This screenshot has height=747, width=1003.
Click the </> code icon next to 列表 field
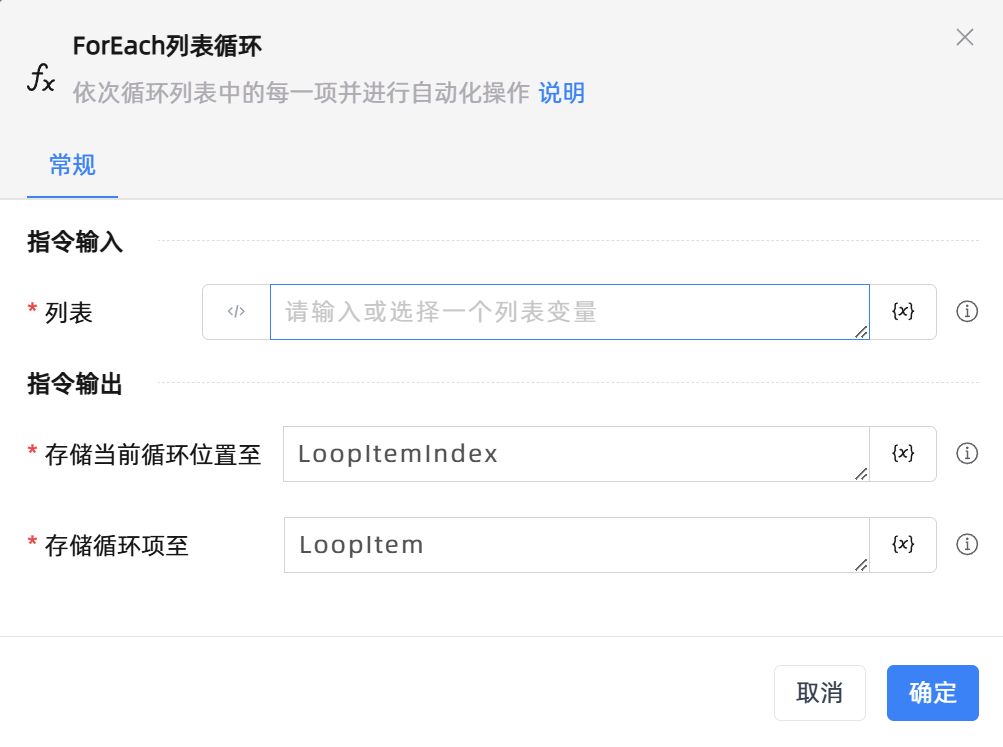point(238,312)
